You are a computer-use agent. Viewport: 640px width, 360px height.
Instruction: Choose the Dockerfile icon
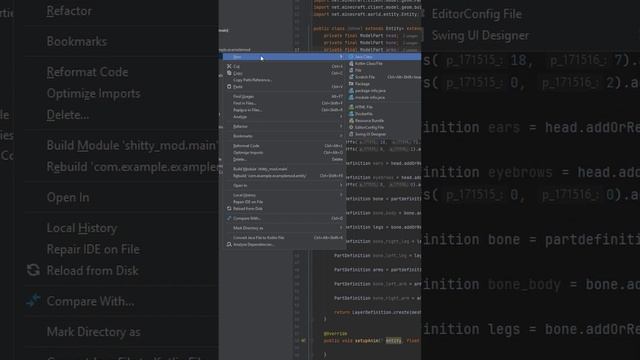[351, 114]
